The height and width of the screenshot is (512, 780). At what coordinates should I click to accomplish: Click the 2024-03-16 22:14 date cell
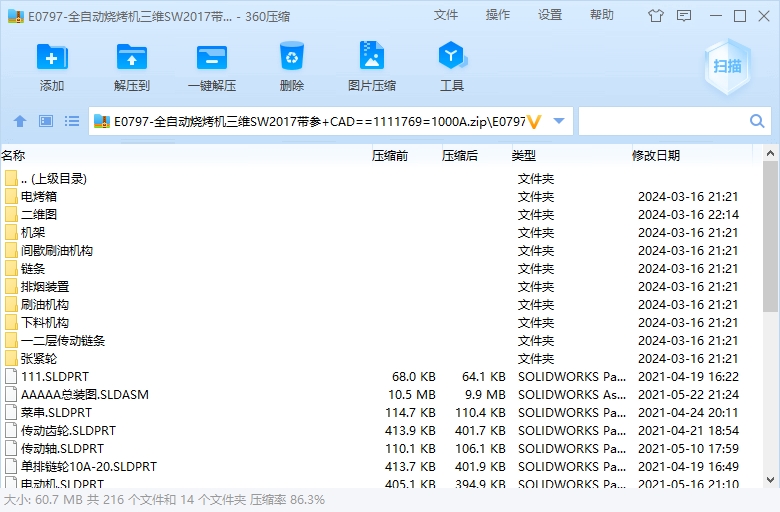pyautogui.click(x=688, y=214)
